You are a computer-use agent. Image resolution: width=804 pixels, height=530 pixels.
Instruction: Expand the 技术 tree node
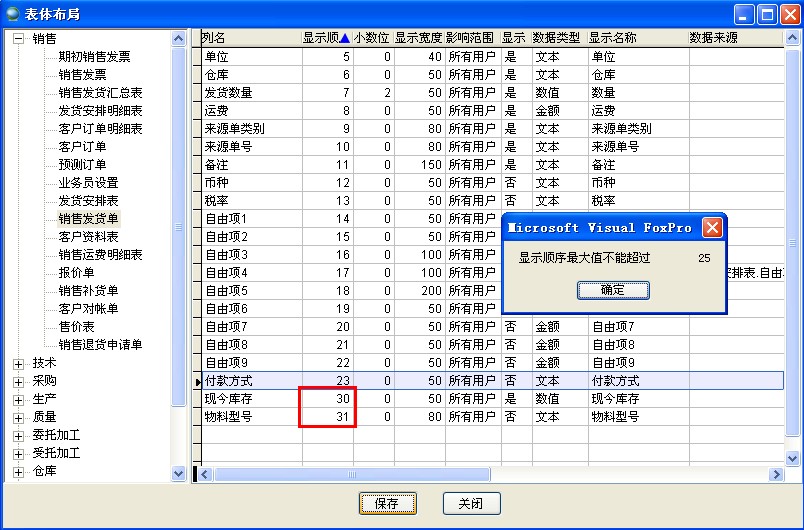(x=18, y=363)
